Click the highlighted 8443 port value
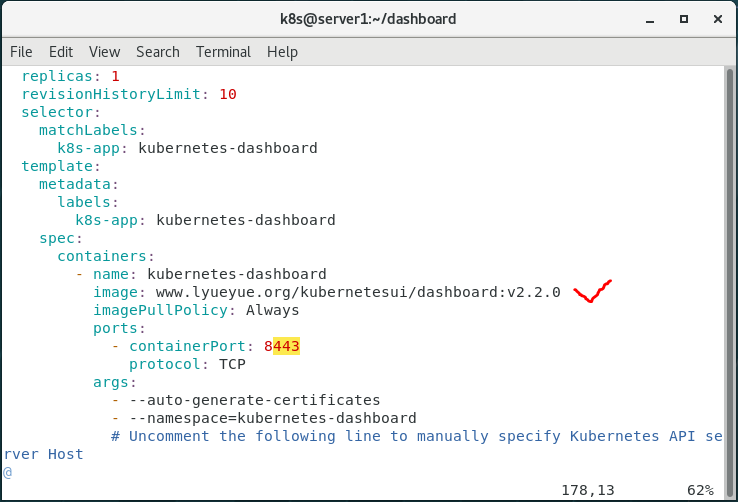This screenshot has height=502, width=738. tap(282, 346)
